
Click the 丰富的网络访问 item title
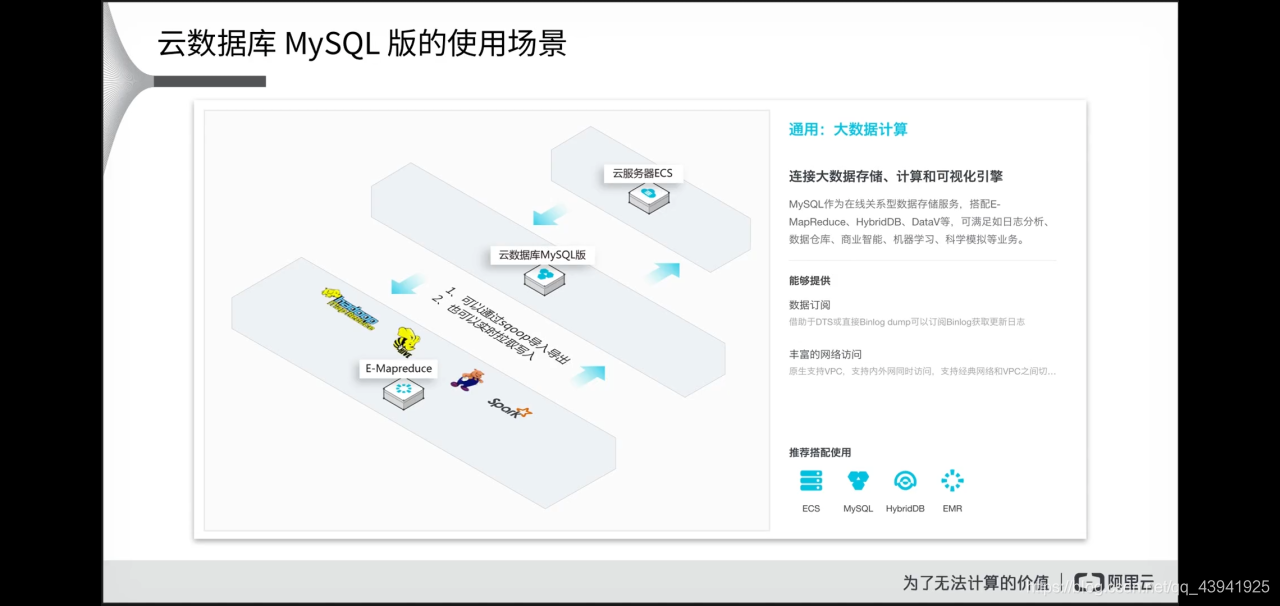(x=825, y=354)
